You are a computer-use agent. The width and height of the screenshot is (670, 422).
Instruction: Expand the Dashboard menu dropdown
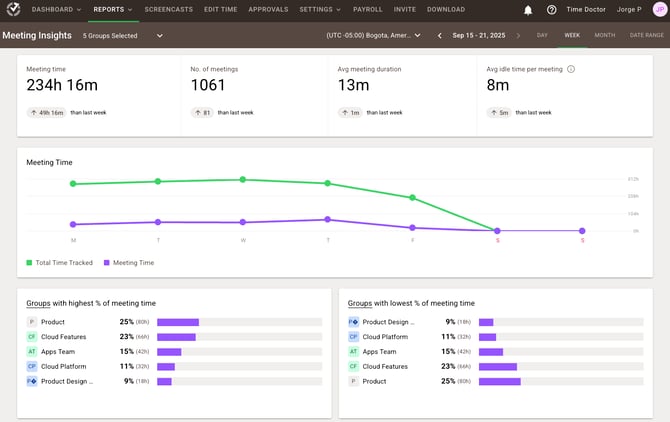tap(56, 9)
